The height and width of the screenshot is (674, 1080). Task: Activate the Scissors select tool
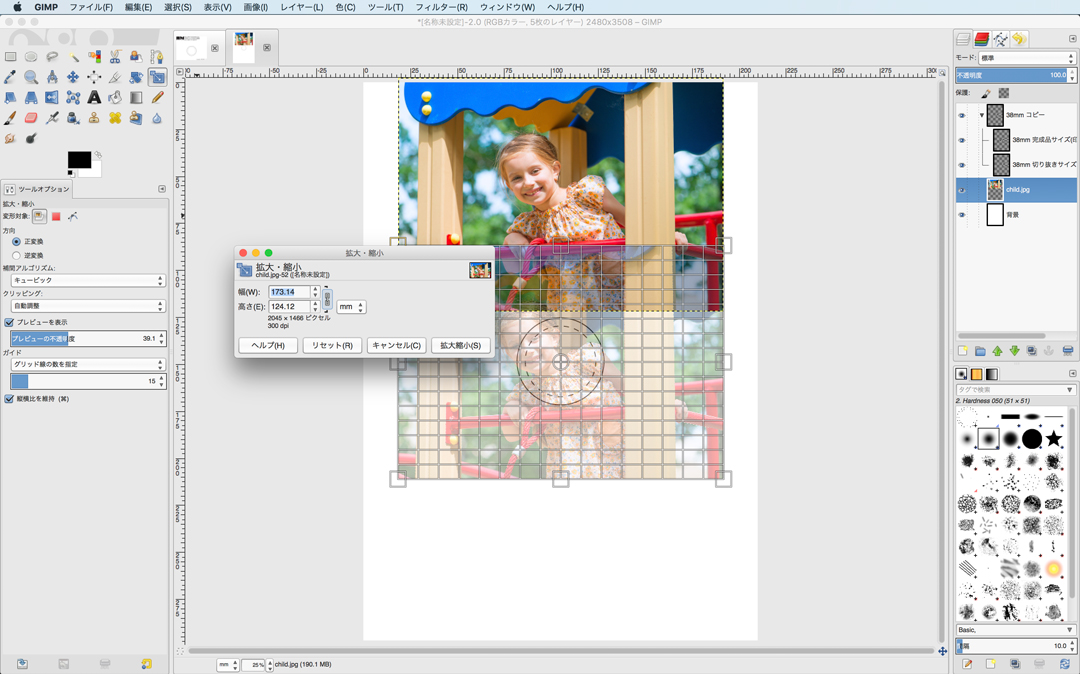pos(115,57)
